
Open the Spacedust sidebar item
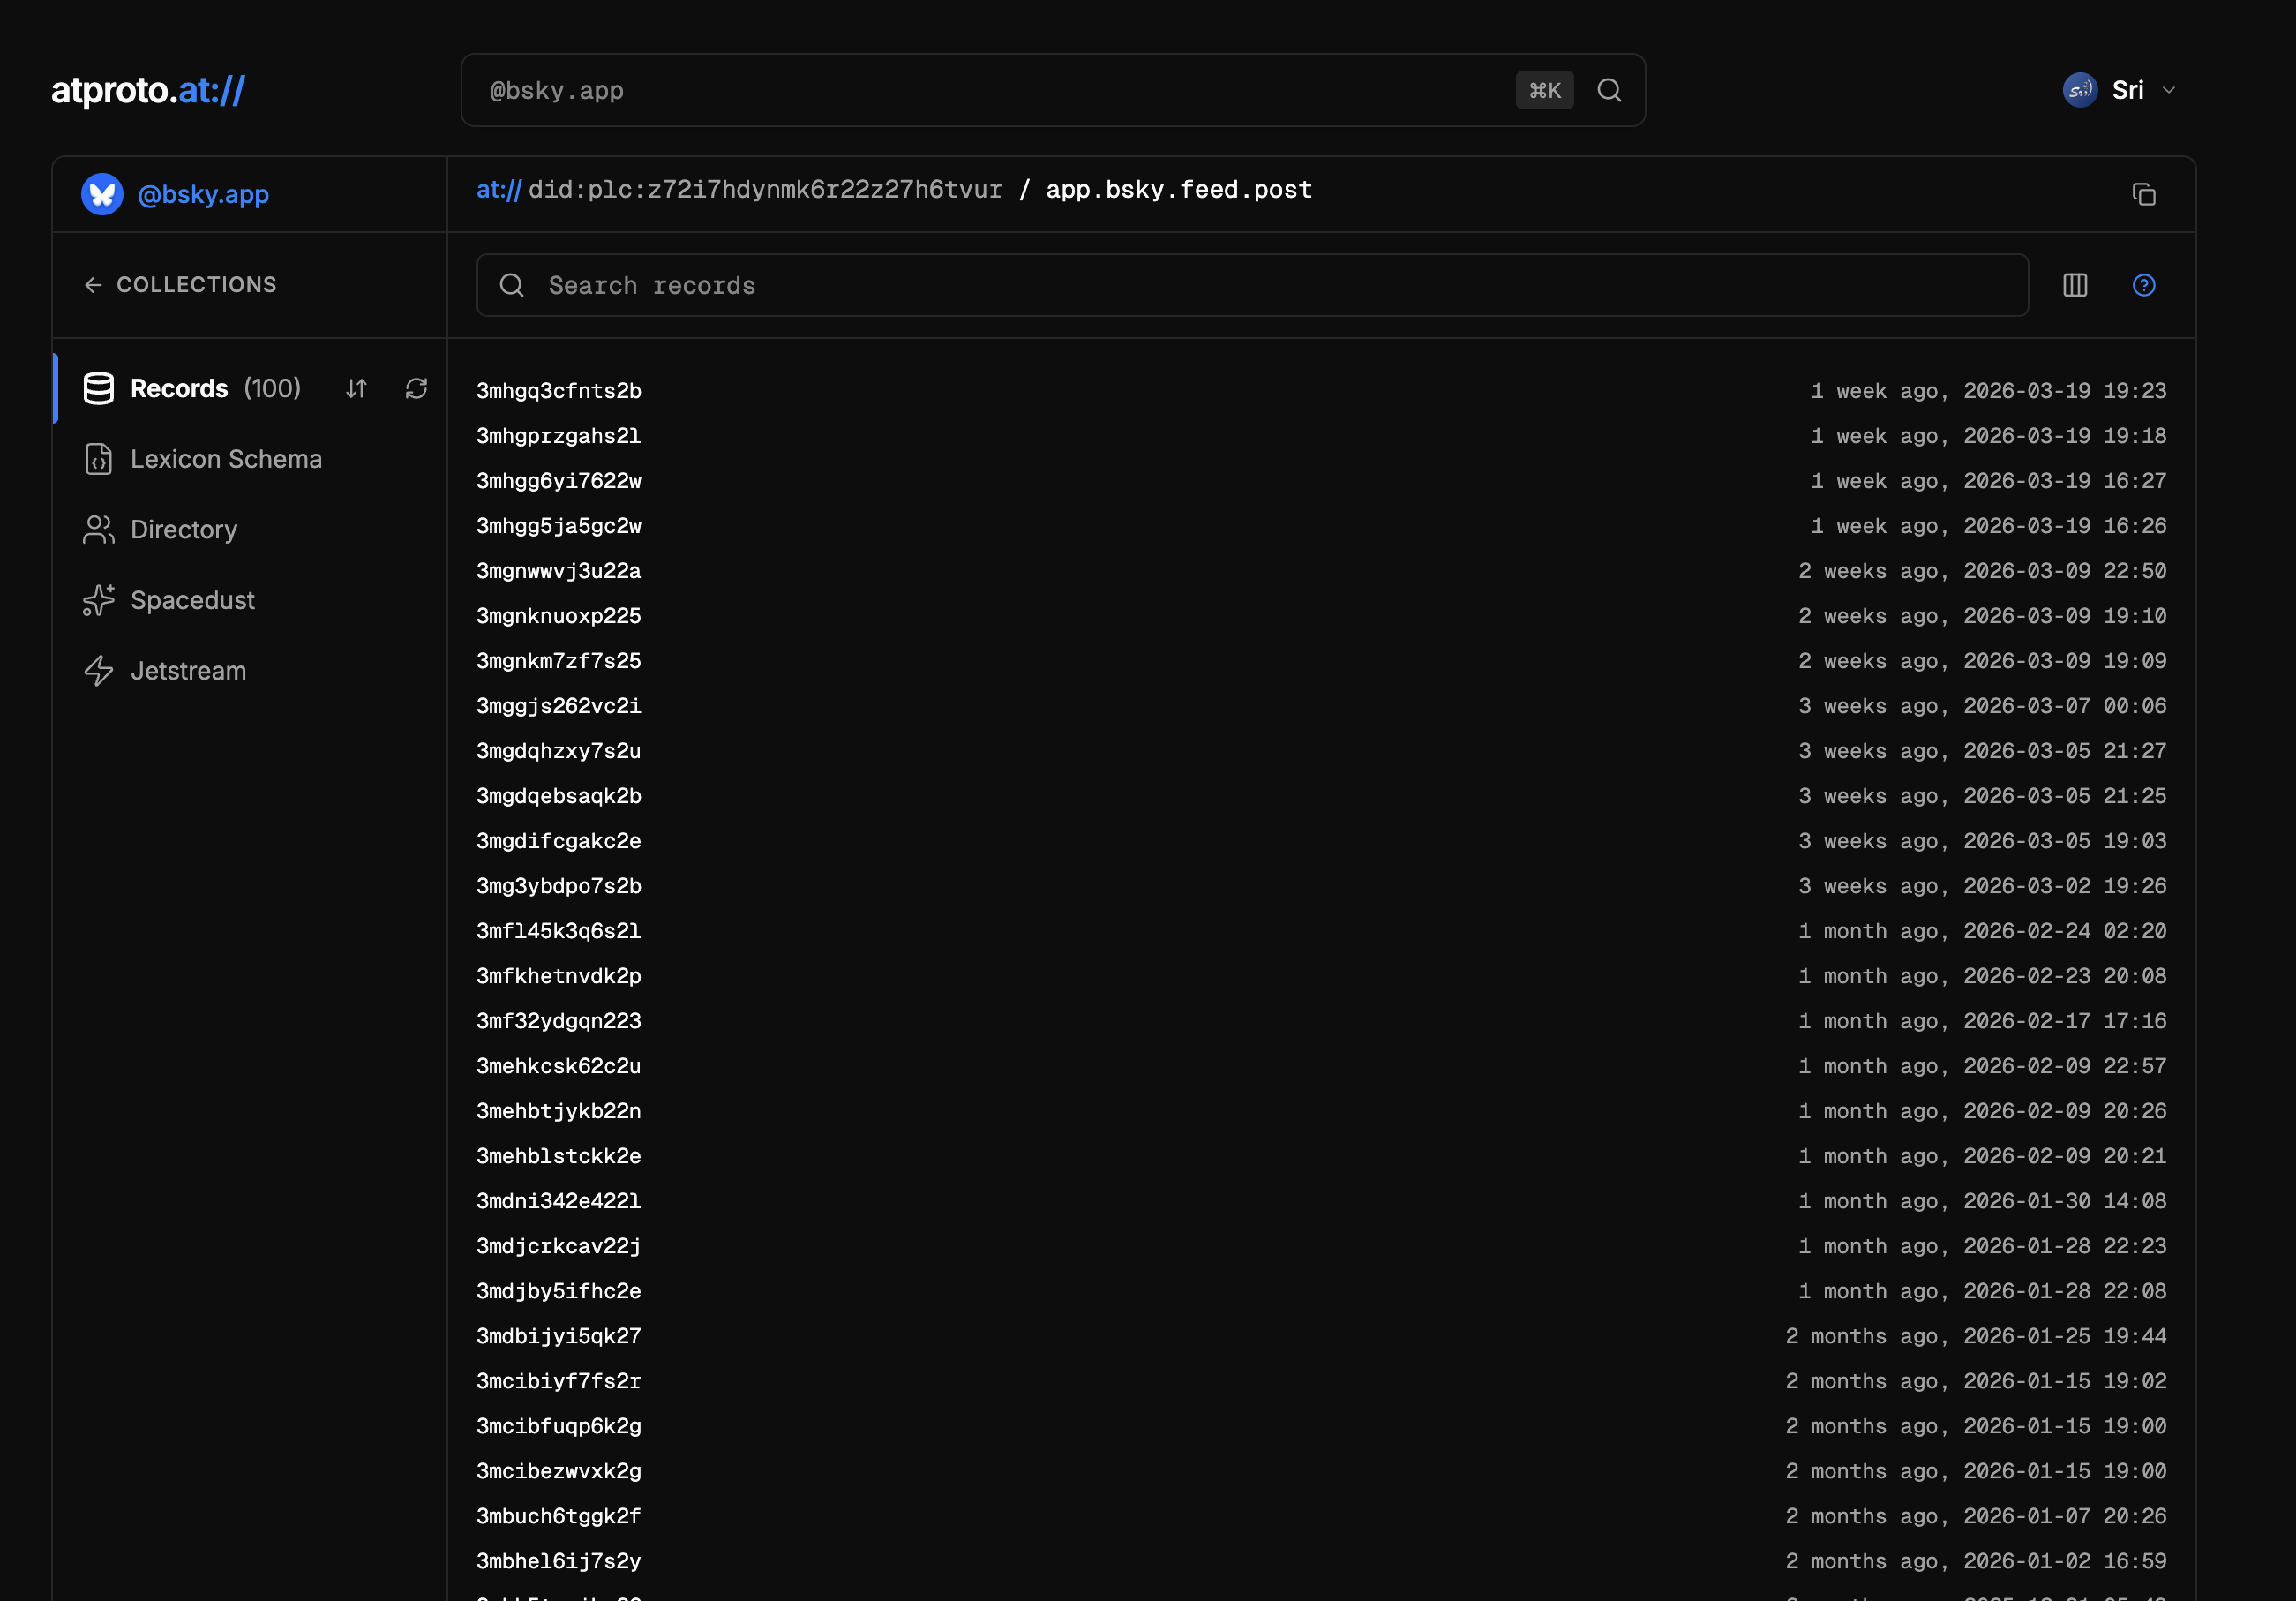(192, 600)
